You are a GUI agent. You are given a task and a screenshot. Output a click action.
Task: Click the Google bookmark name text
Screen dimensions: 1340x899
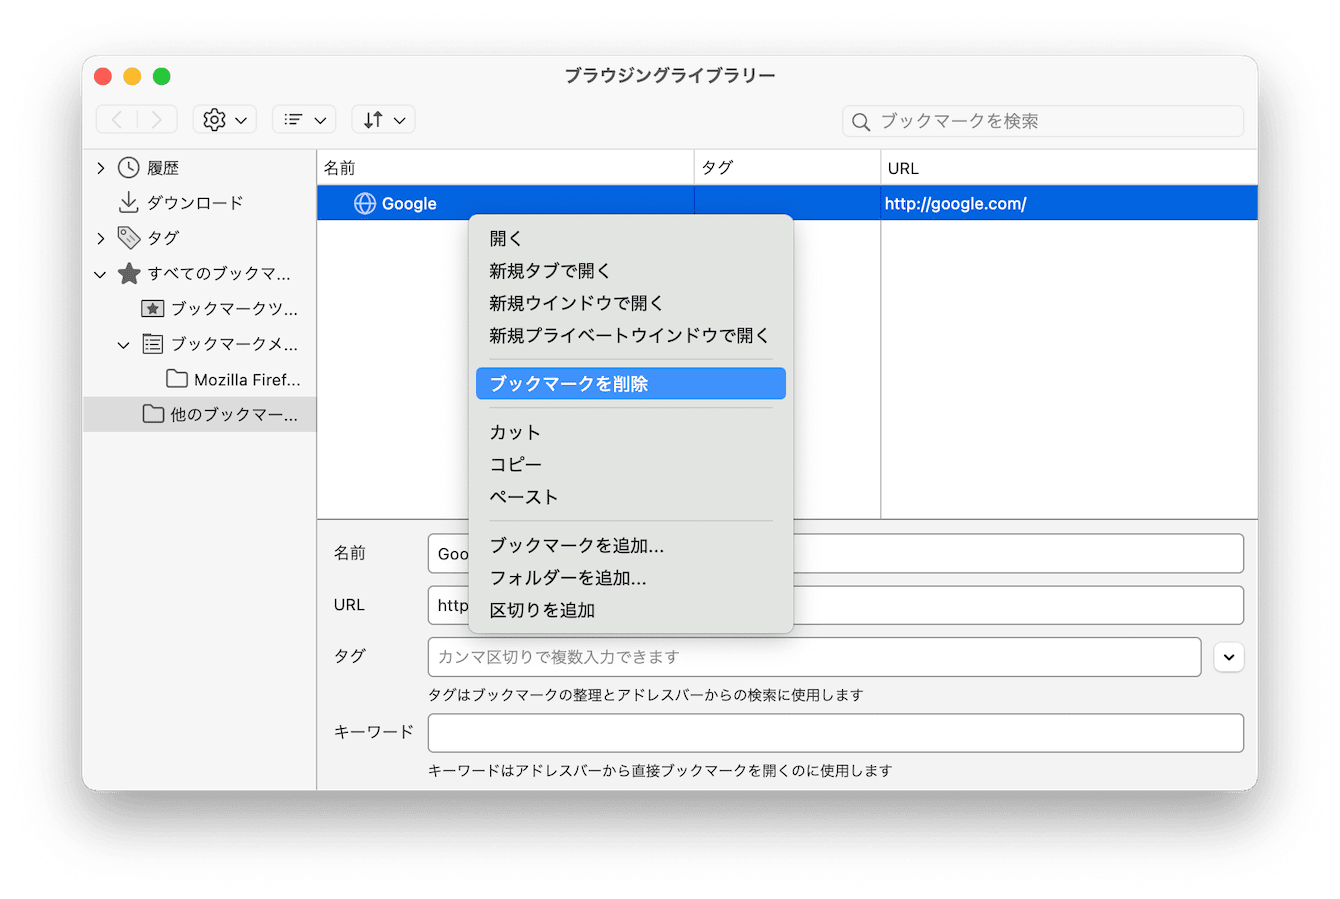pyautogui.click(x=409, y=204)
